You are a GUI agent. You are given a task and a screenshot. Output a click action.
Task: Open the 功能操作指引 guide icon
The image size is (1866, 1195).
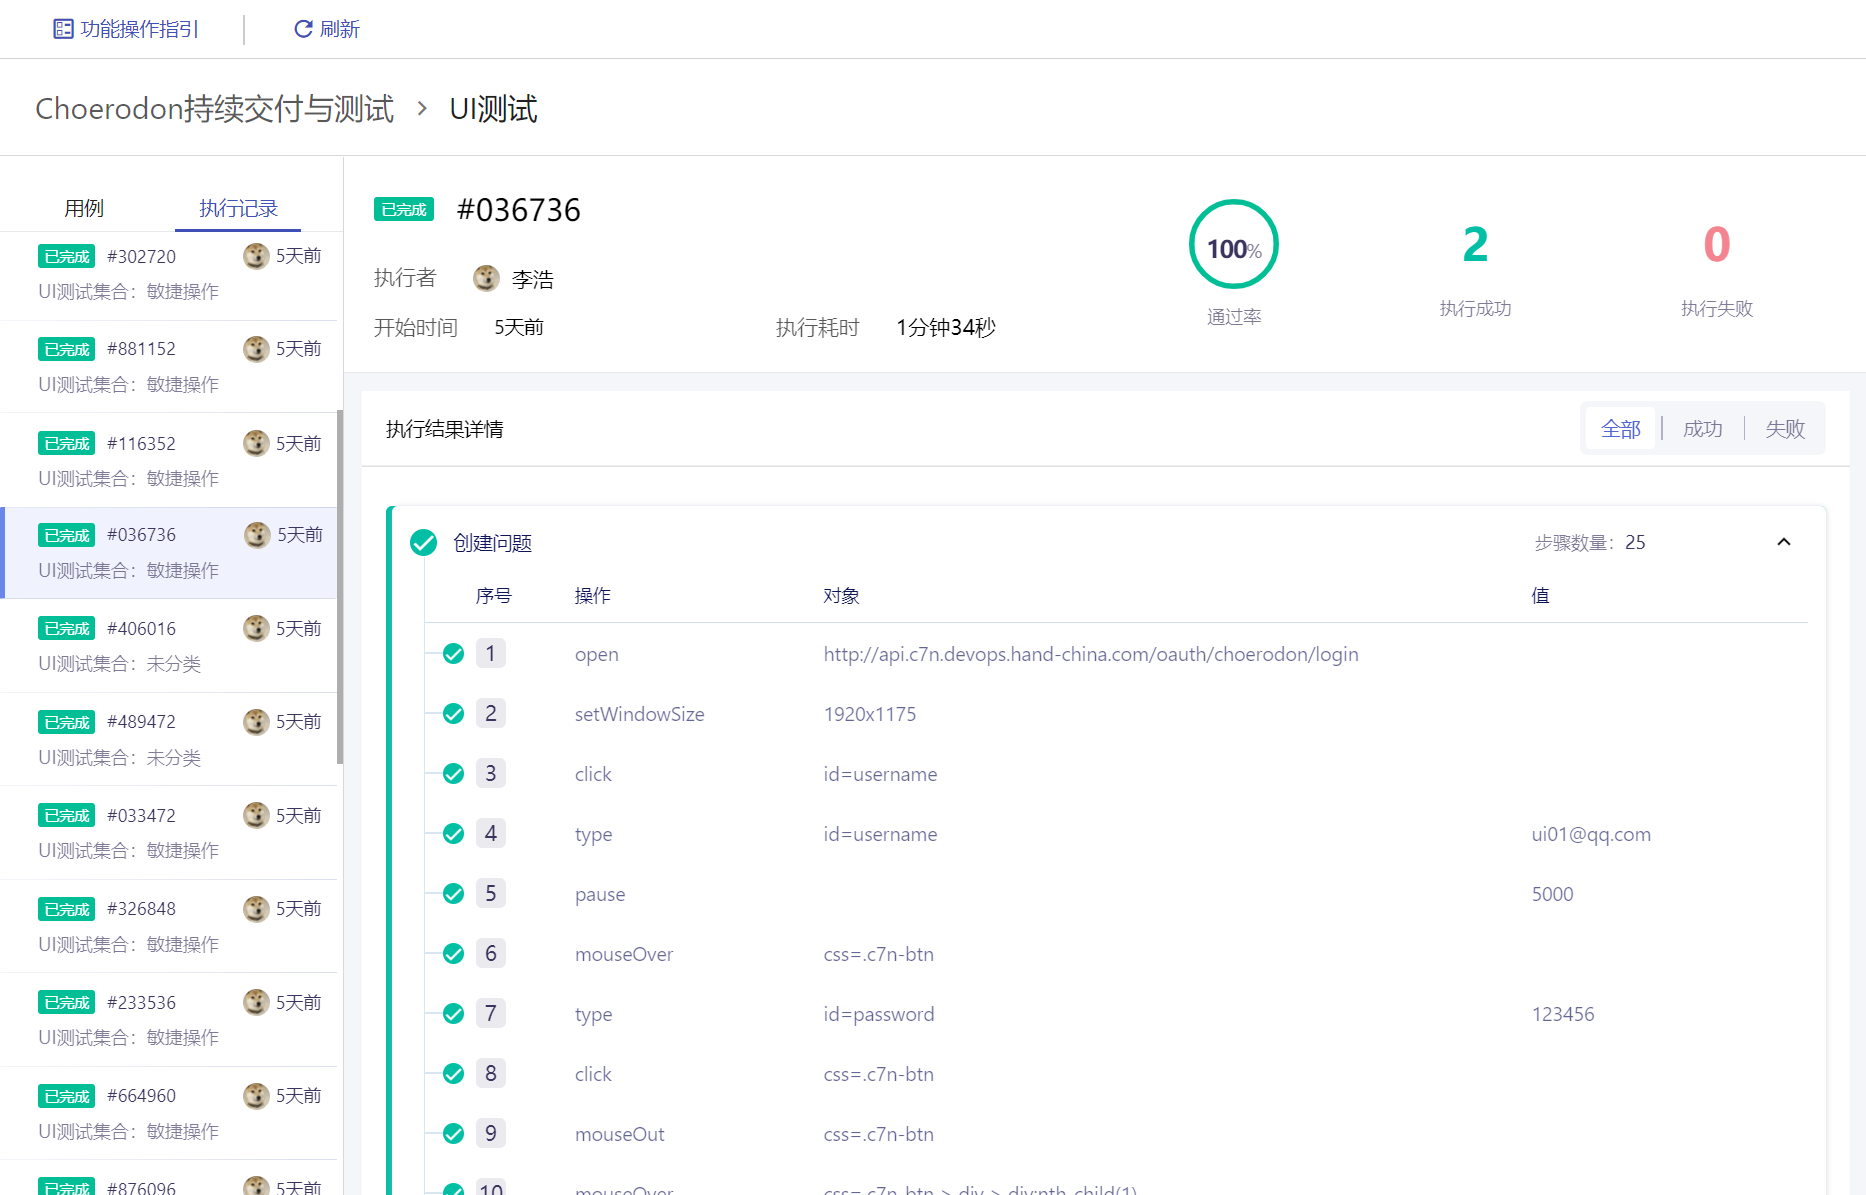[x=63, y=29]
